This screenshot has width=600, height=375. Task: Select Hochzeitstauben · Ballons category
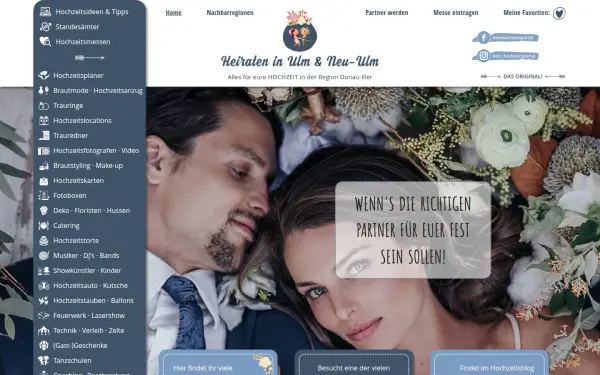coord(93,300)
